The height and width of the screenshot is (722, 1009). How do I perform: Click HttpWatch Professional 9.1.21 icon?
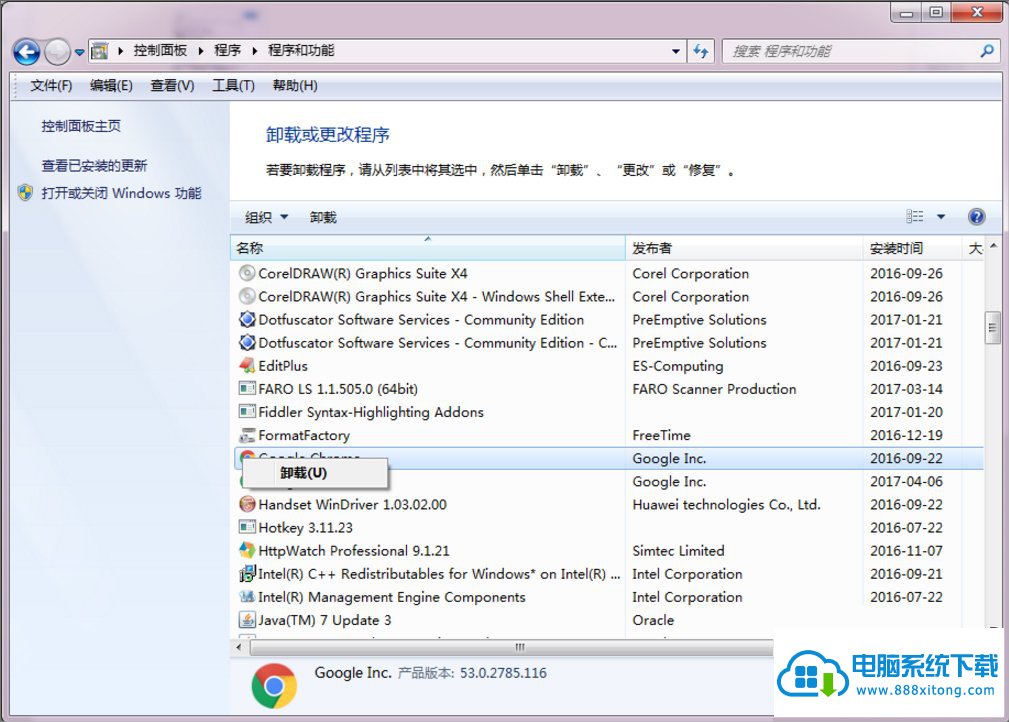click(247, 551)
